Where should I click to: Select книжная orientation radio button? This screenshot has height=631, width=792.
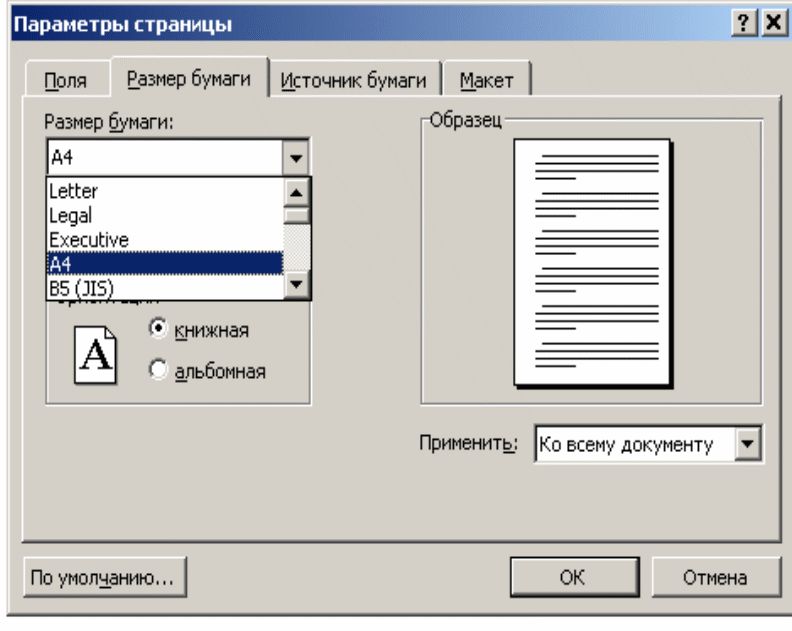click(x=157, y=330)
